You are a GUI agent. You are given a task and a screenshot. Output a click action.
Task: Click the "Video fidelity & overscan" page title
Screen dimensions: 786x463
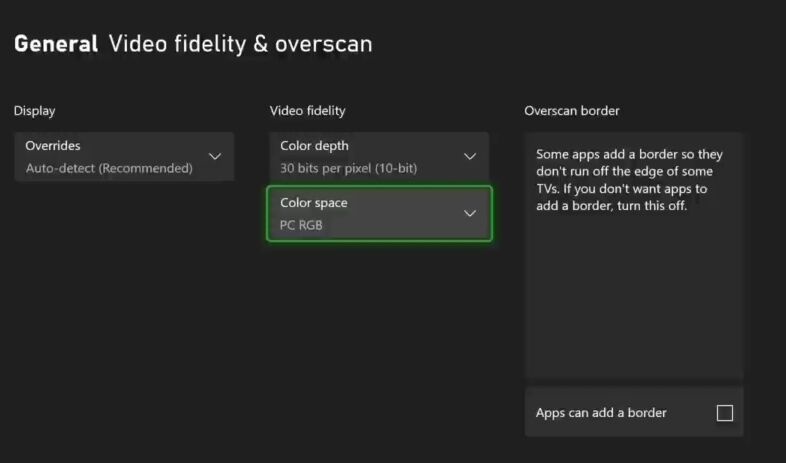(x=240, y=44)
